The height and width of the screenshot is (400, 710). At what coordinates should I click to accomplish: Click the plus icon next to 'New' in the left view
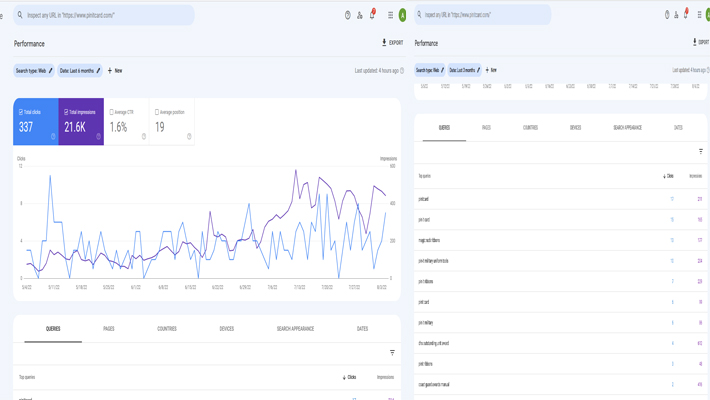[x=110, y=71]
